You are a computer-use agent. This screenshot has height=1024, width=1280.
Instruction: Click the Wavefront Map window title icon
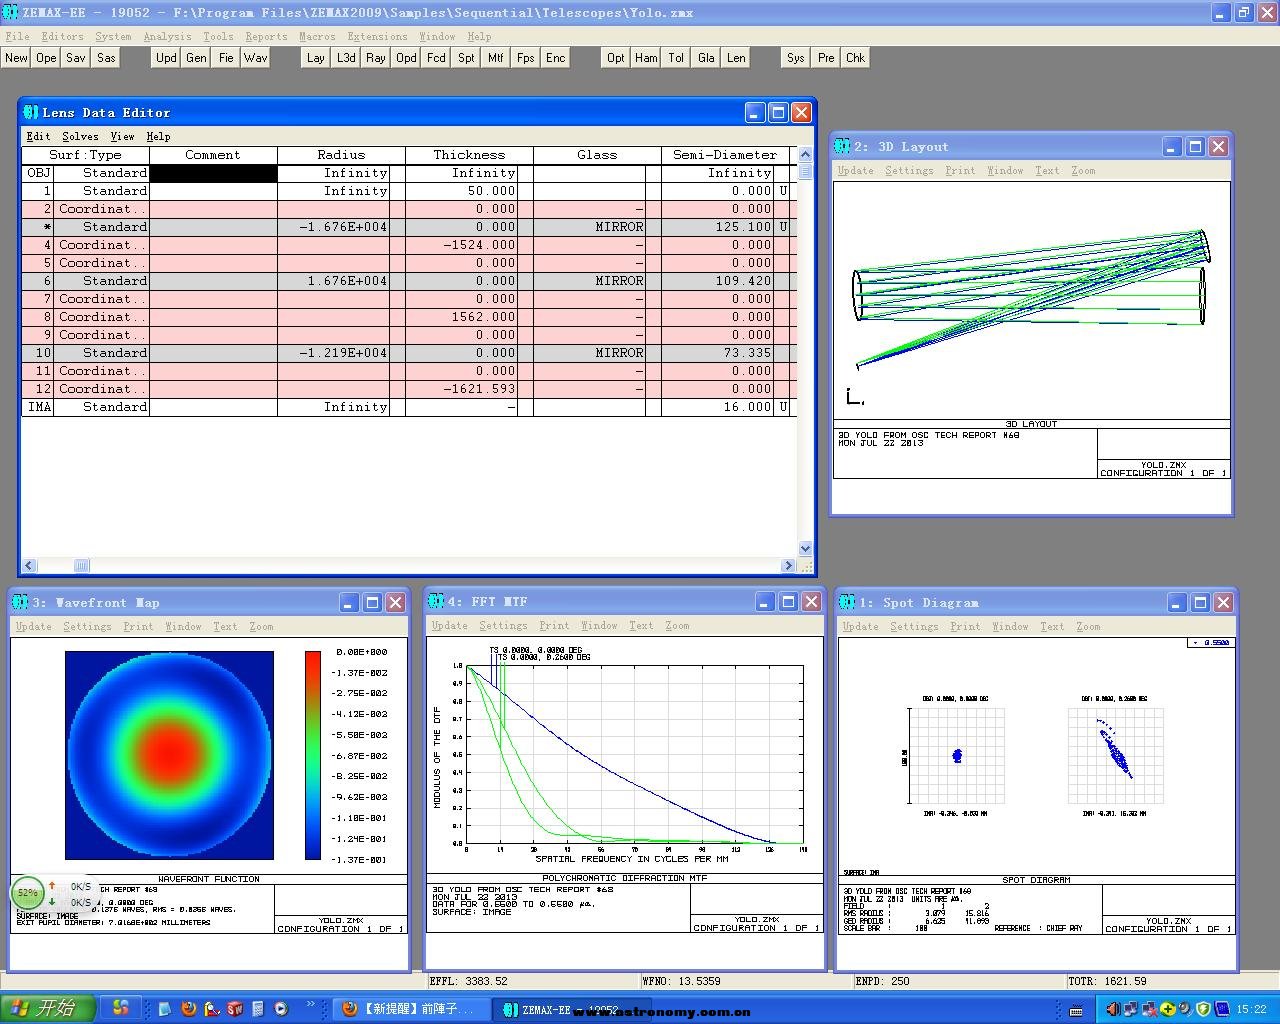point(21,602)
